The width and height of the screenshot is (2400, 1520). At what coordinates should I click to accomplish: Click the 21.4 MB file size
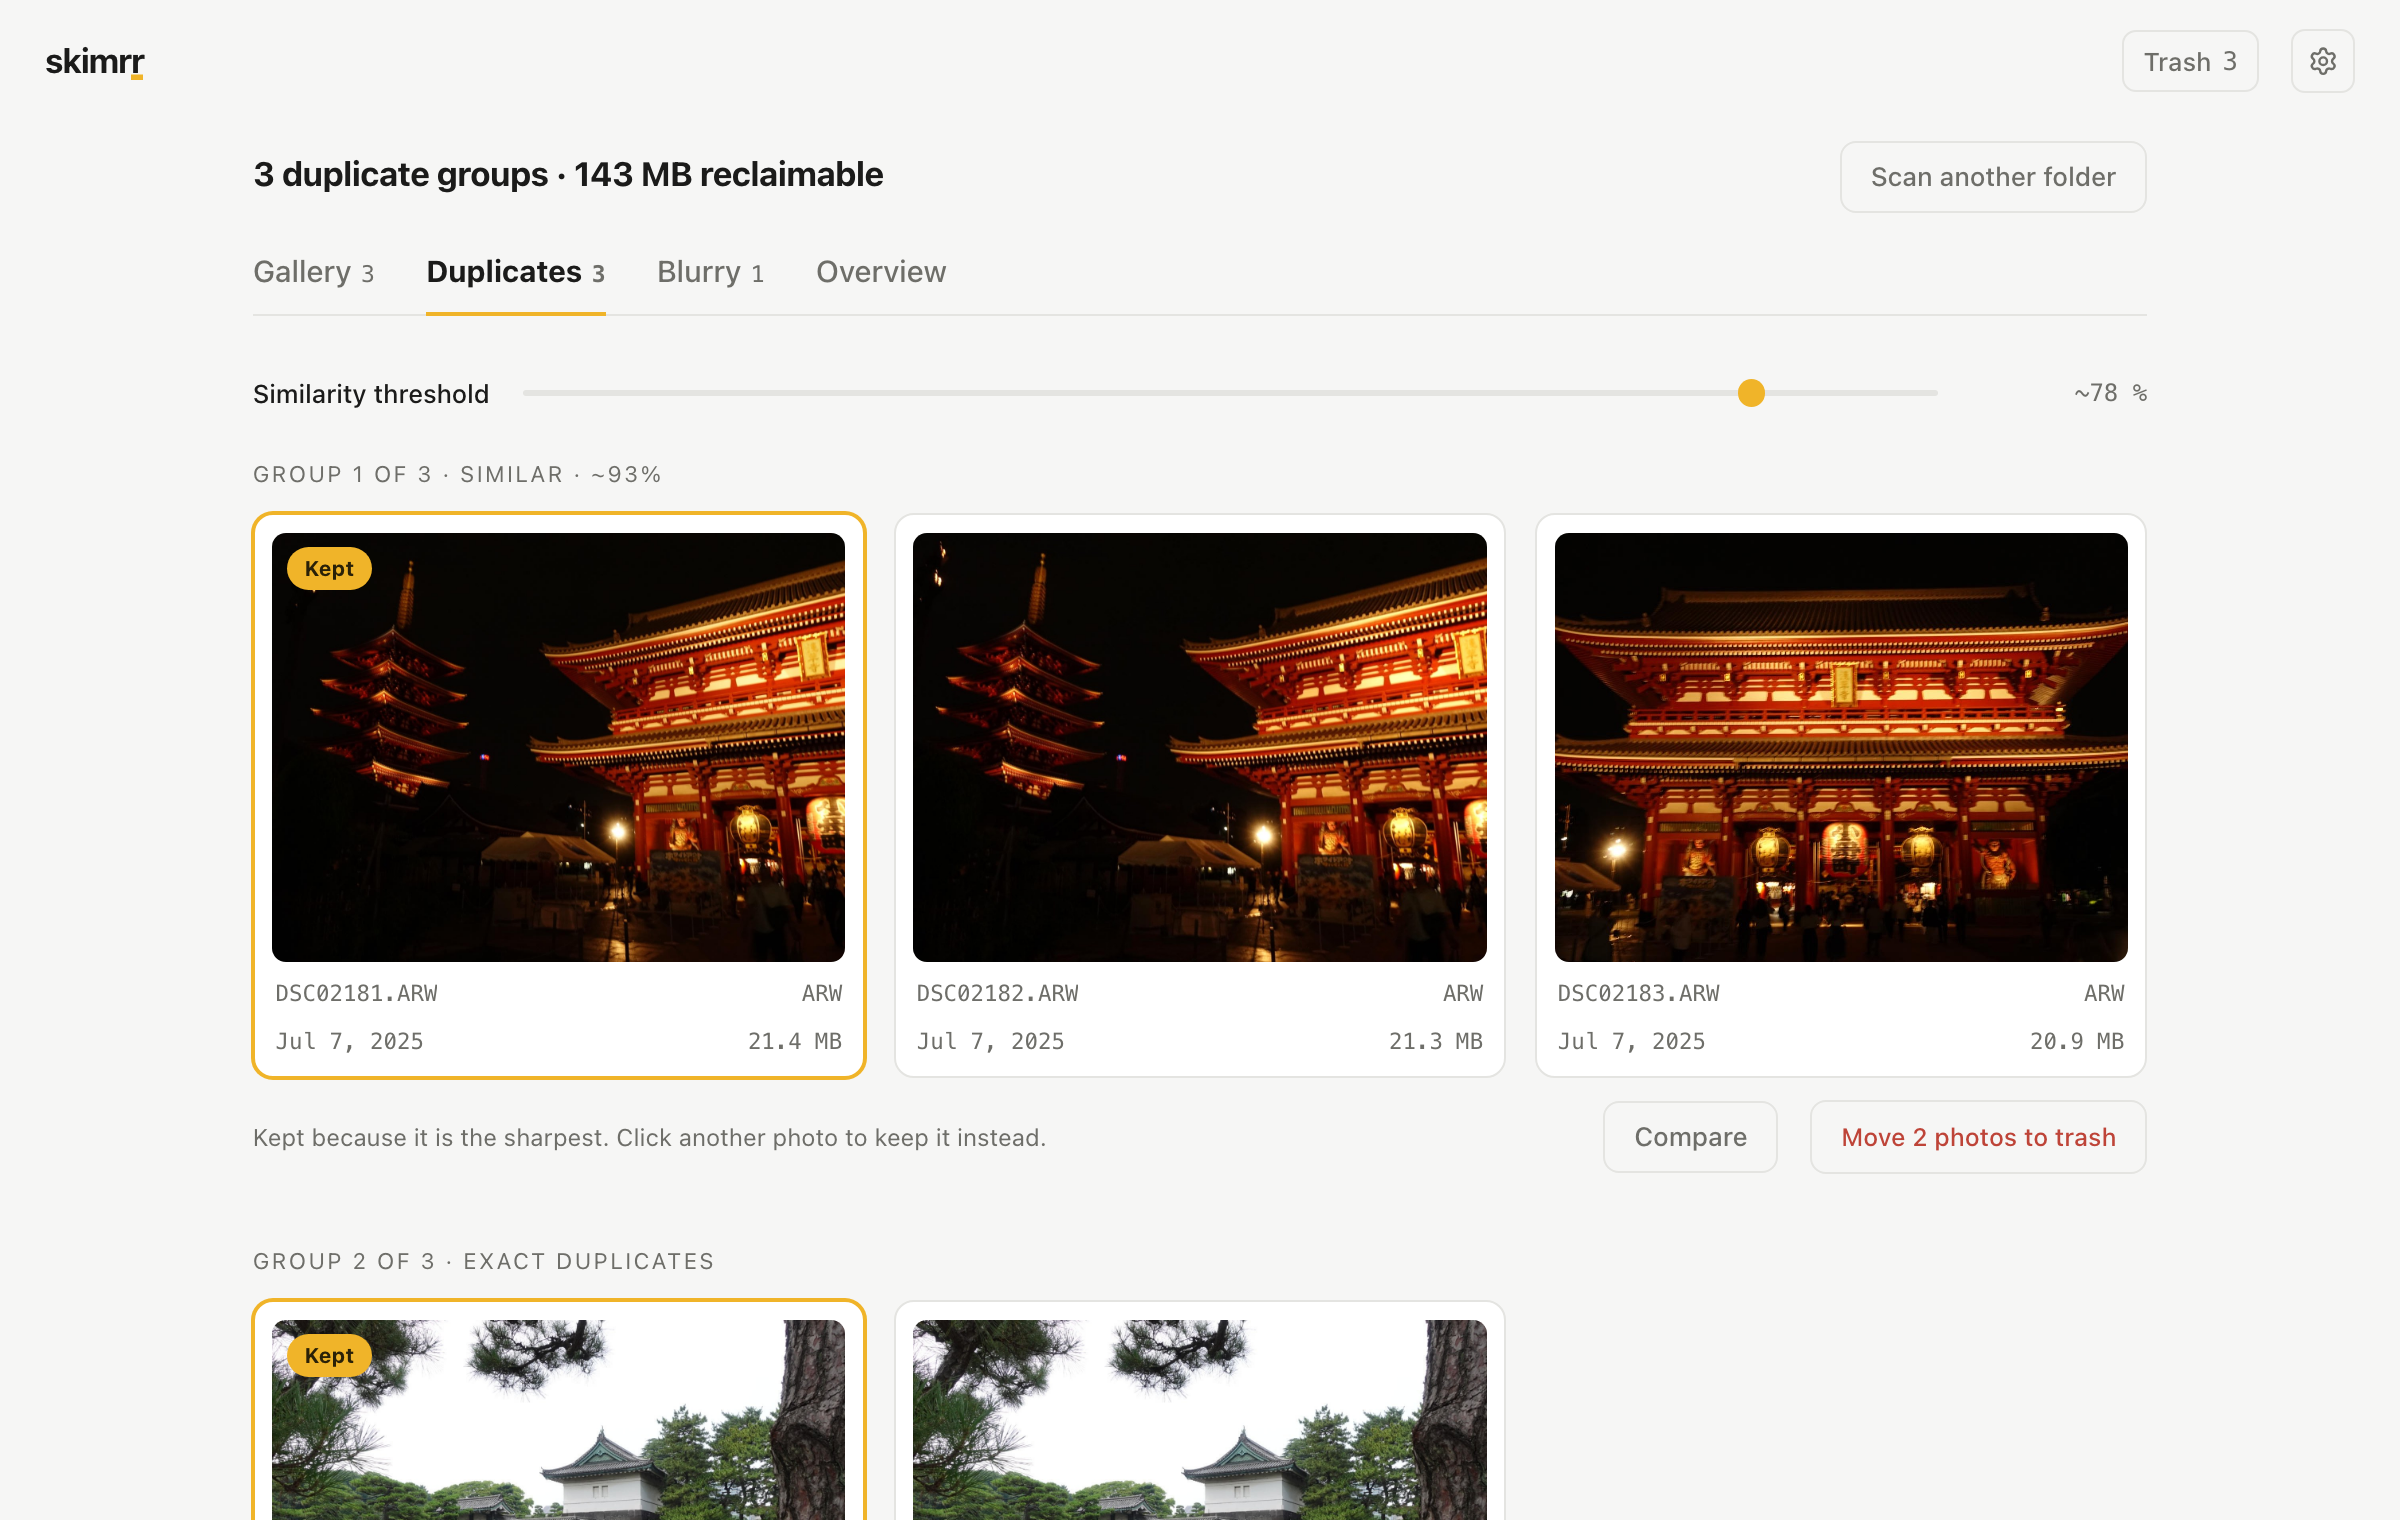[x=795, y=1042]
